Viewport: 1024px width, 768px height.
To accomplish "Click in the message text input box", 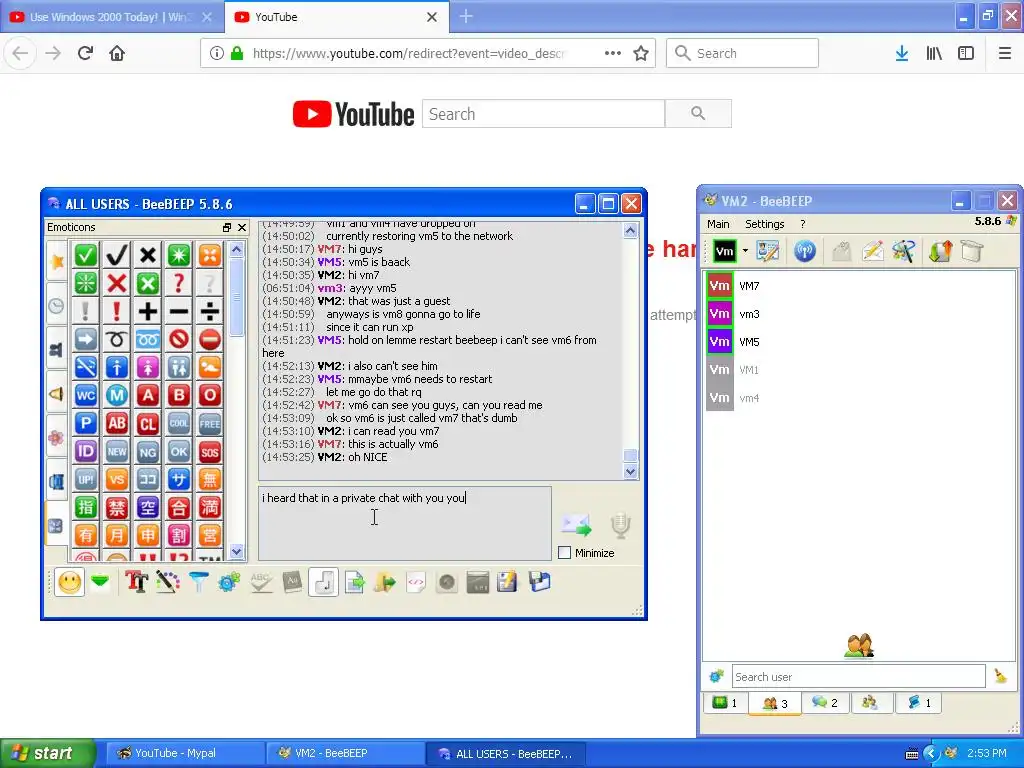I will point(405,523).
